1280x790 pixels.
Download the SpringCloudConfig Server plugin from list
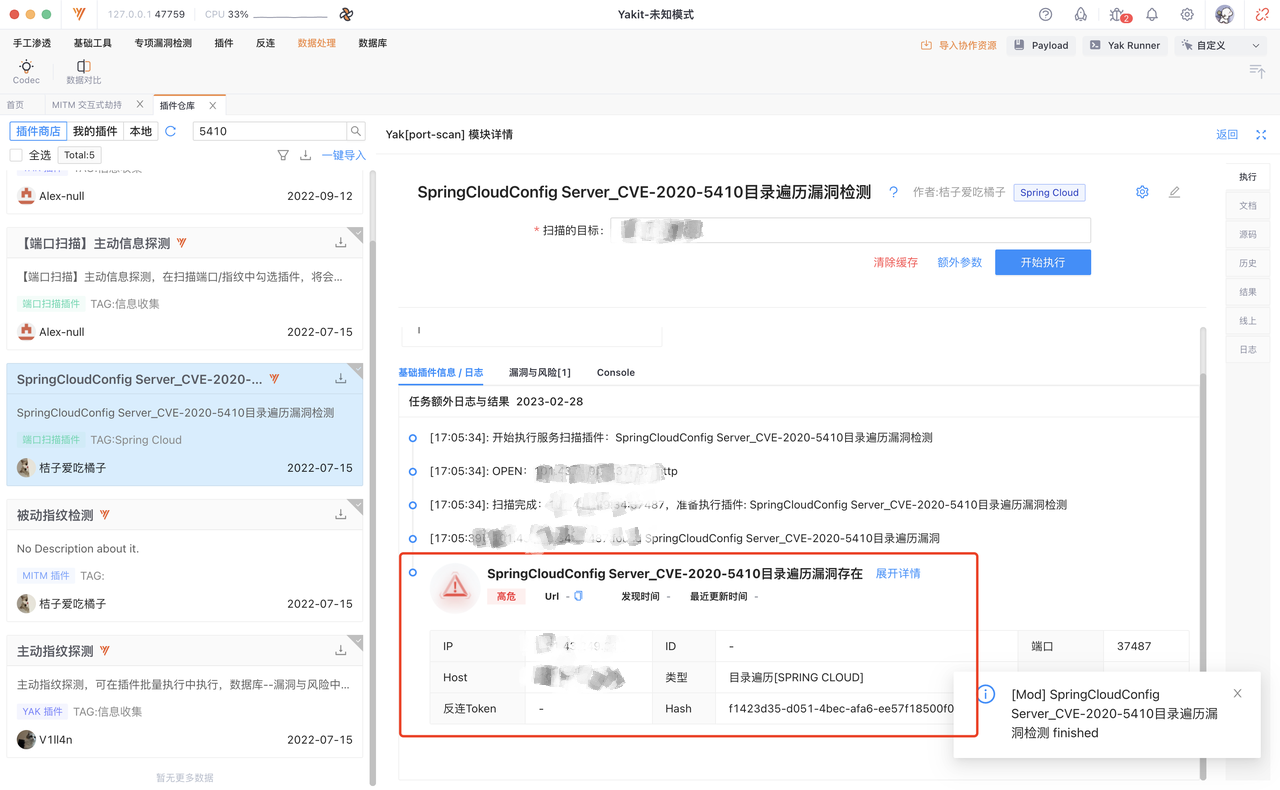point(341,379)
